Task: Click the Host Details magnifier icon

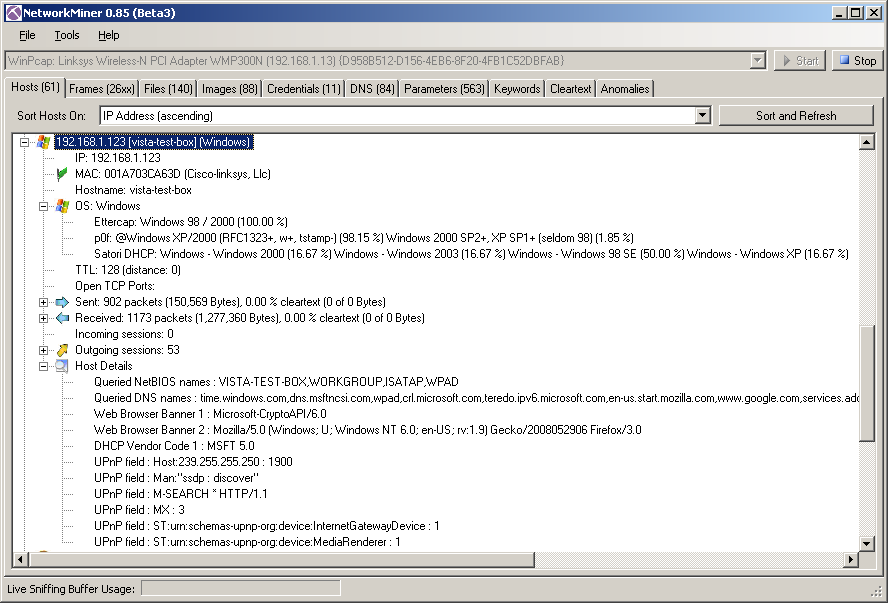Action: tap(62, 366)
